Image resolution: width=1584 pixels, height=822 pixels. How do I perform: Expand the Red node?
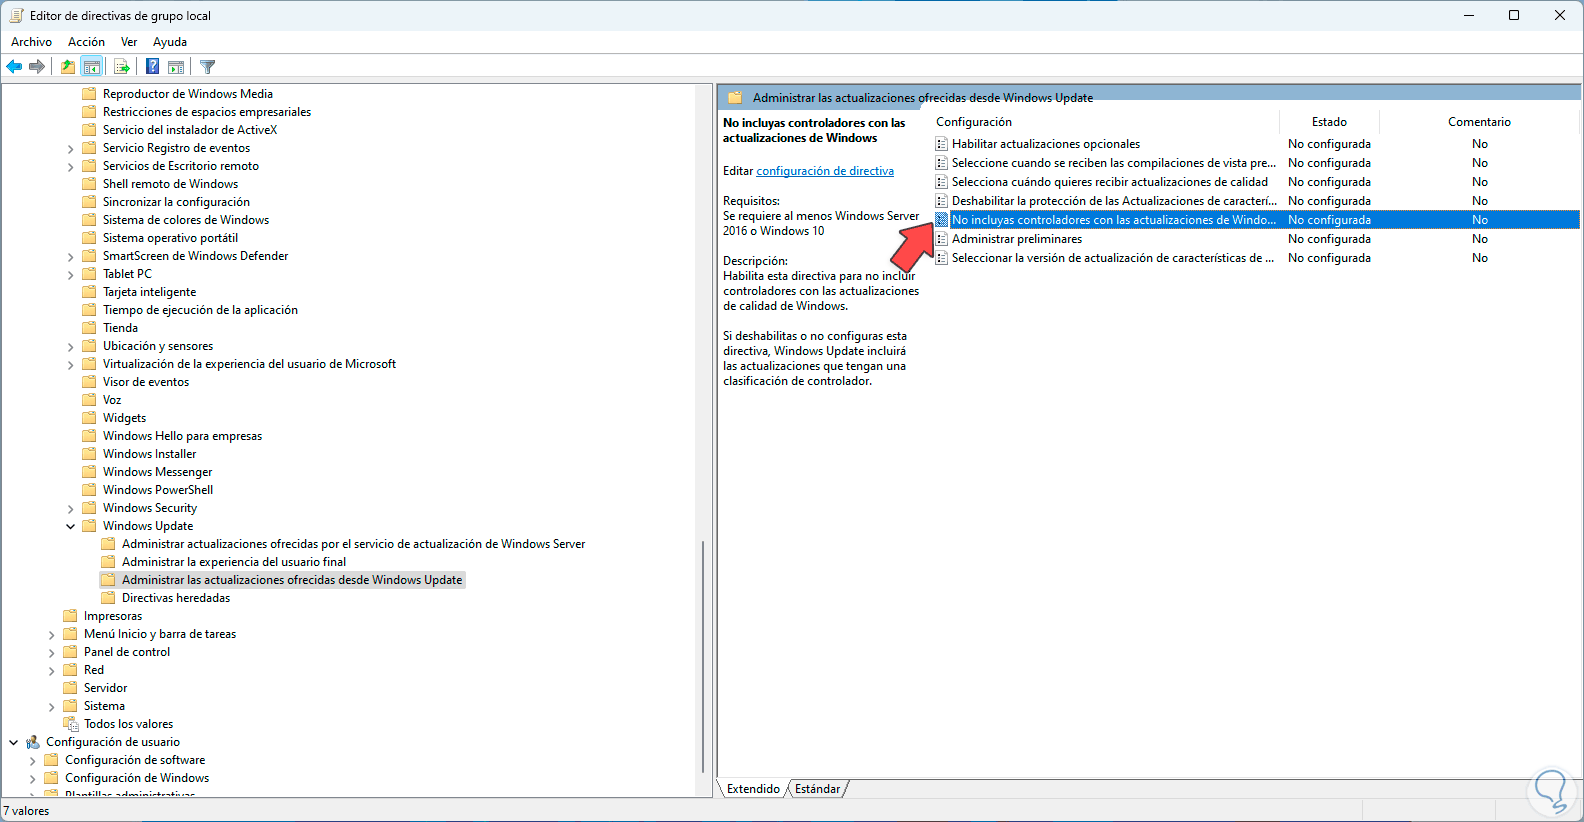51,671
